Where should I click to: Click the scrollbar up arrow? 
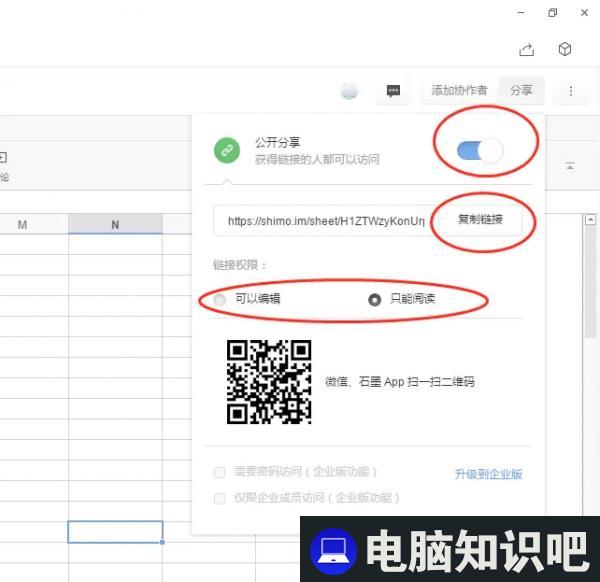tap(590, 220)
